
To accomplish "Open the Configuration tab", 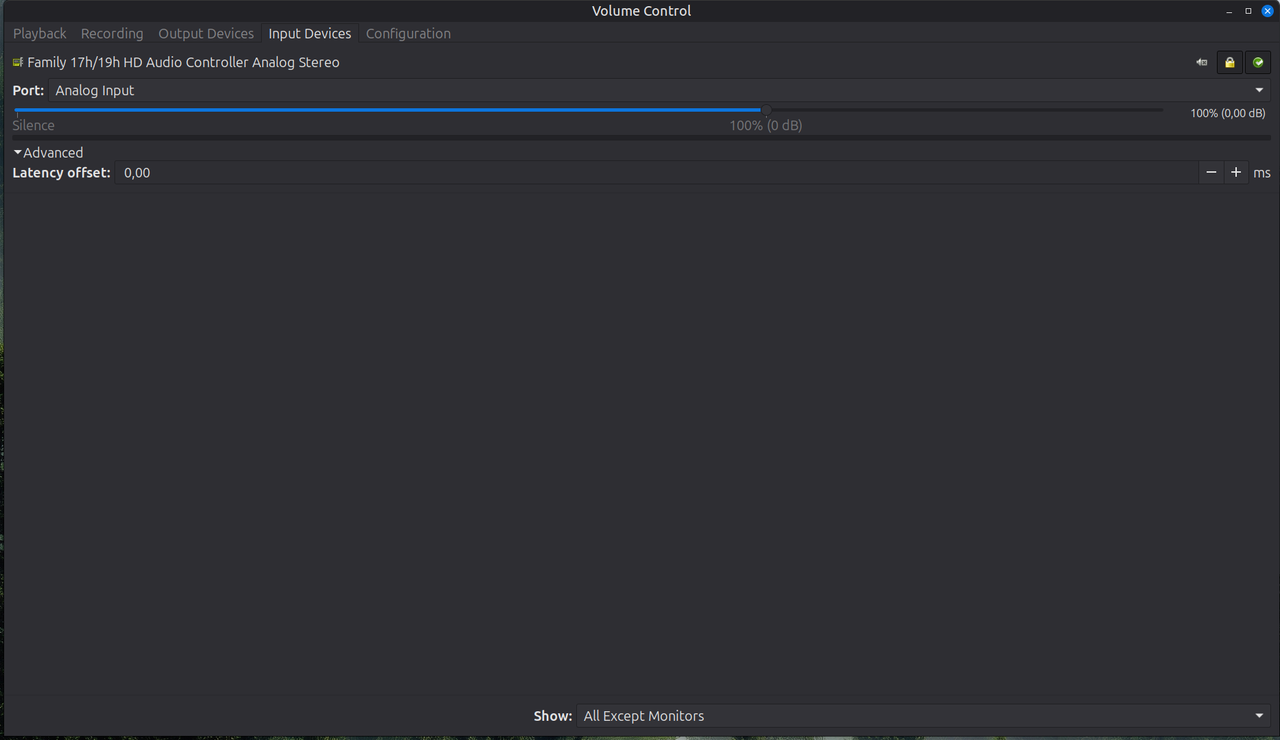I will point(408,33).
